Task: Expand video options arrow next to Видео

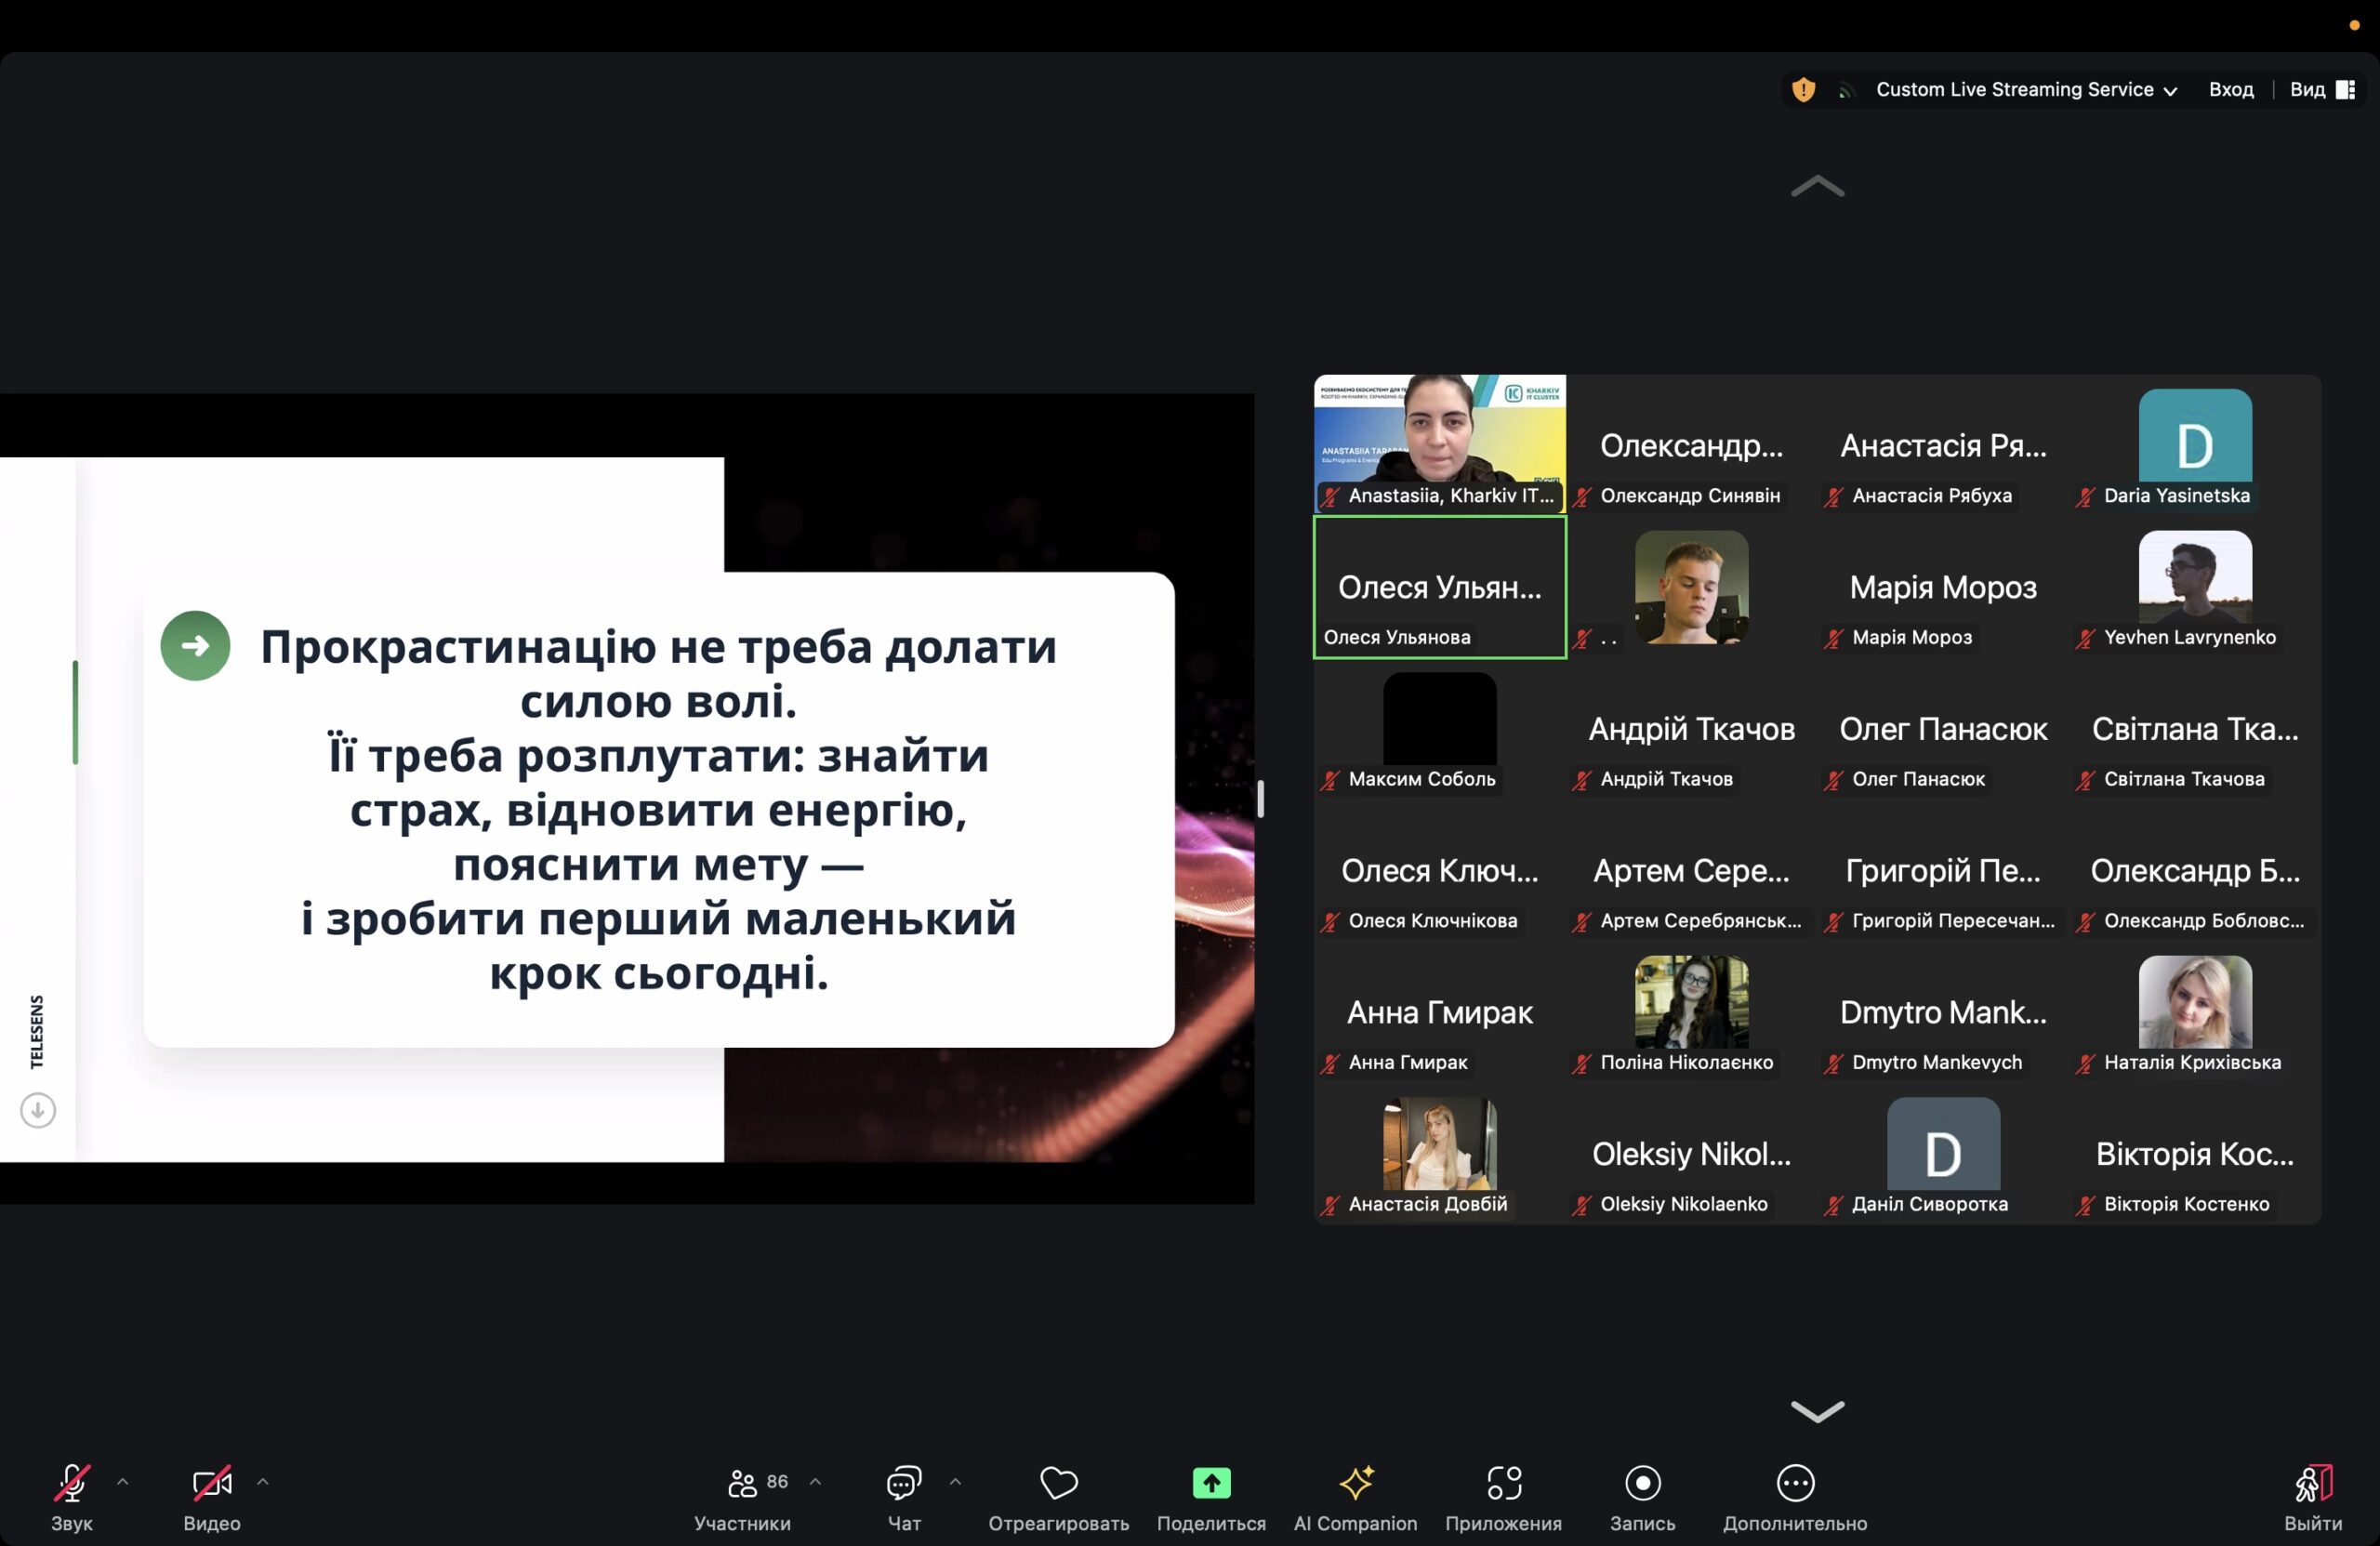Action: 263,1481
